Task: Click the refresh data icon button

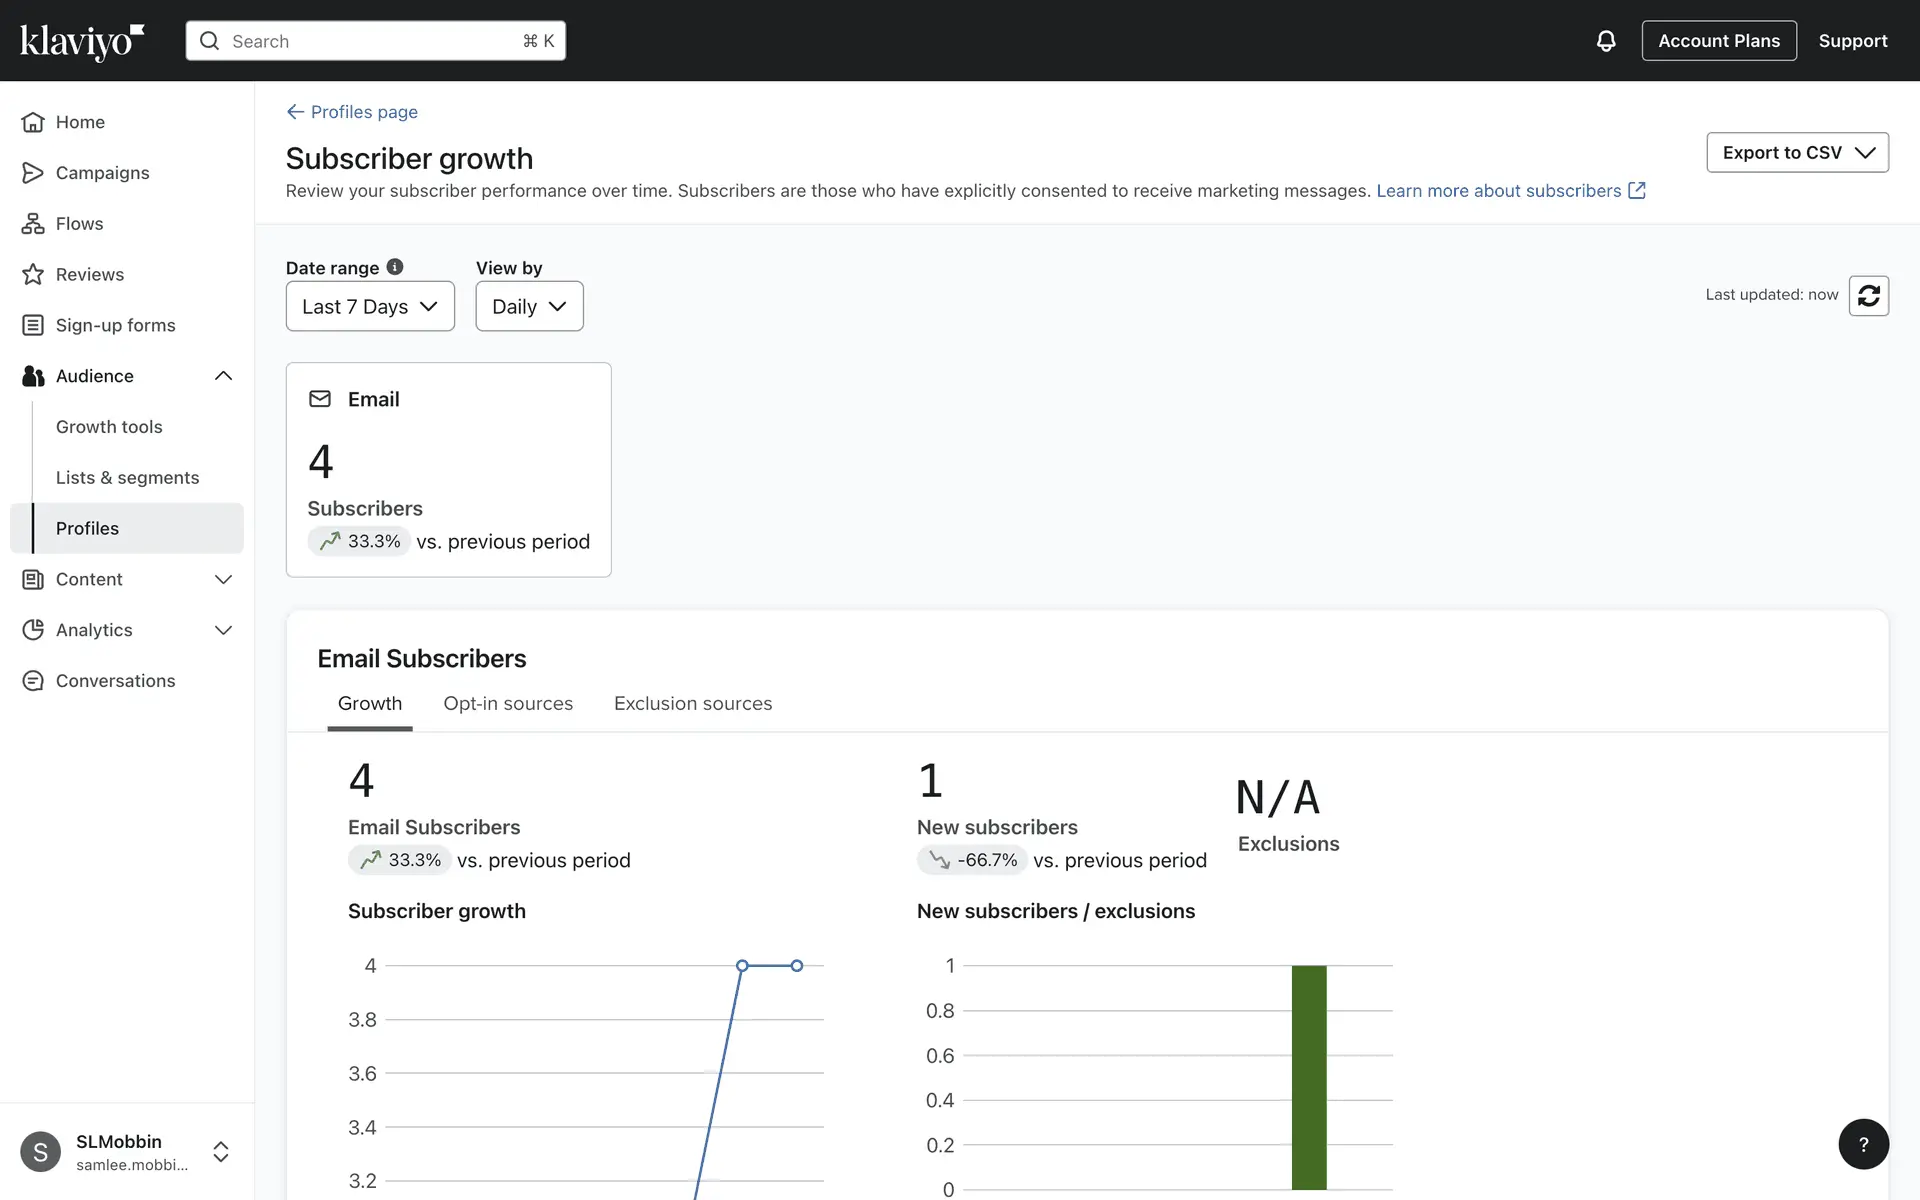Action: coord(1868,295)
